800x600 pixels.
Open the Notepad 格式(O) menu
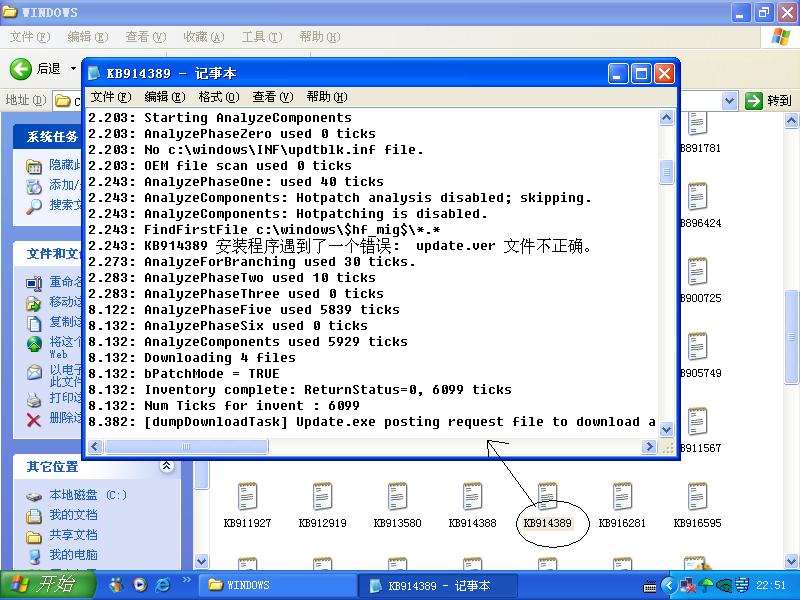[218, 96]
